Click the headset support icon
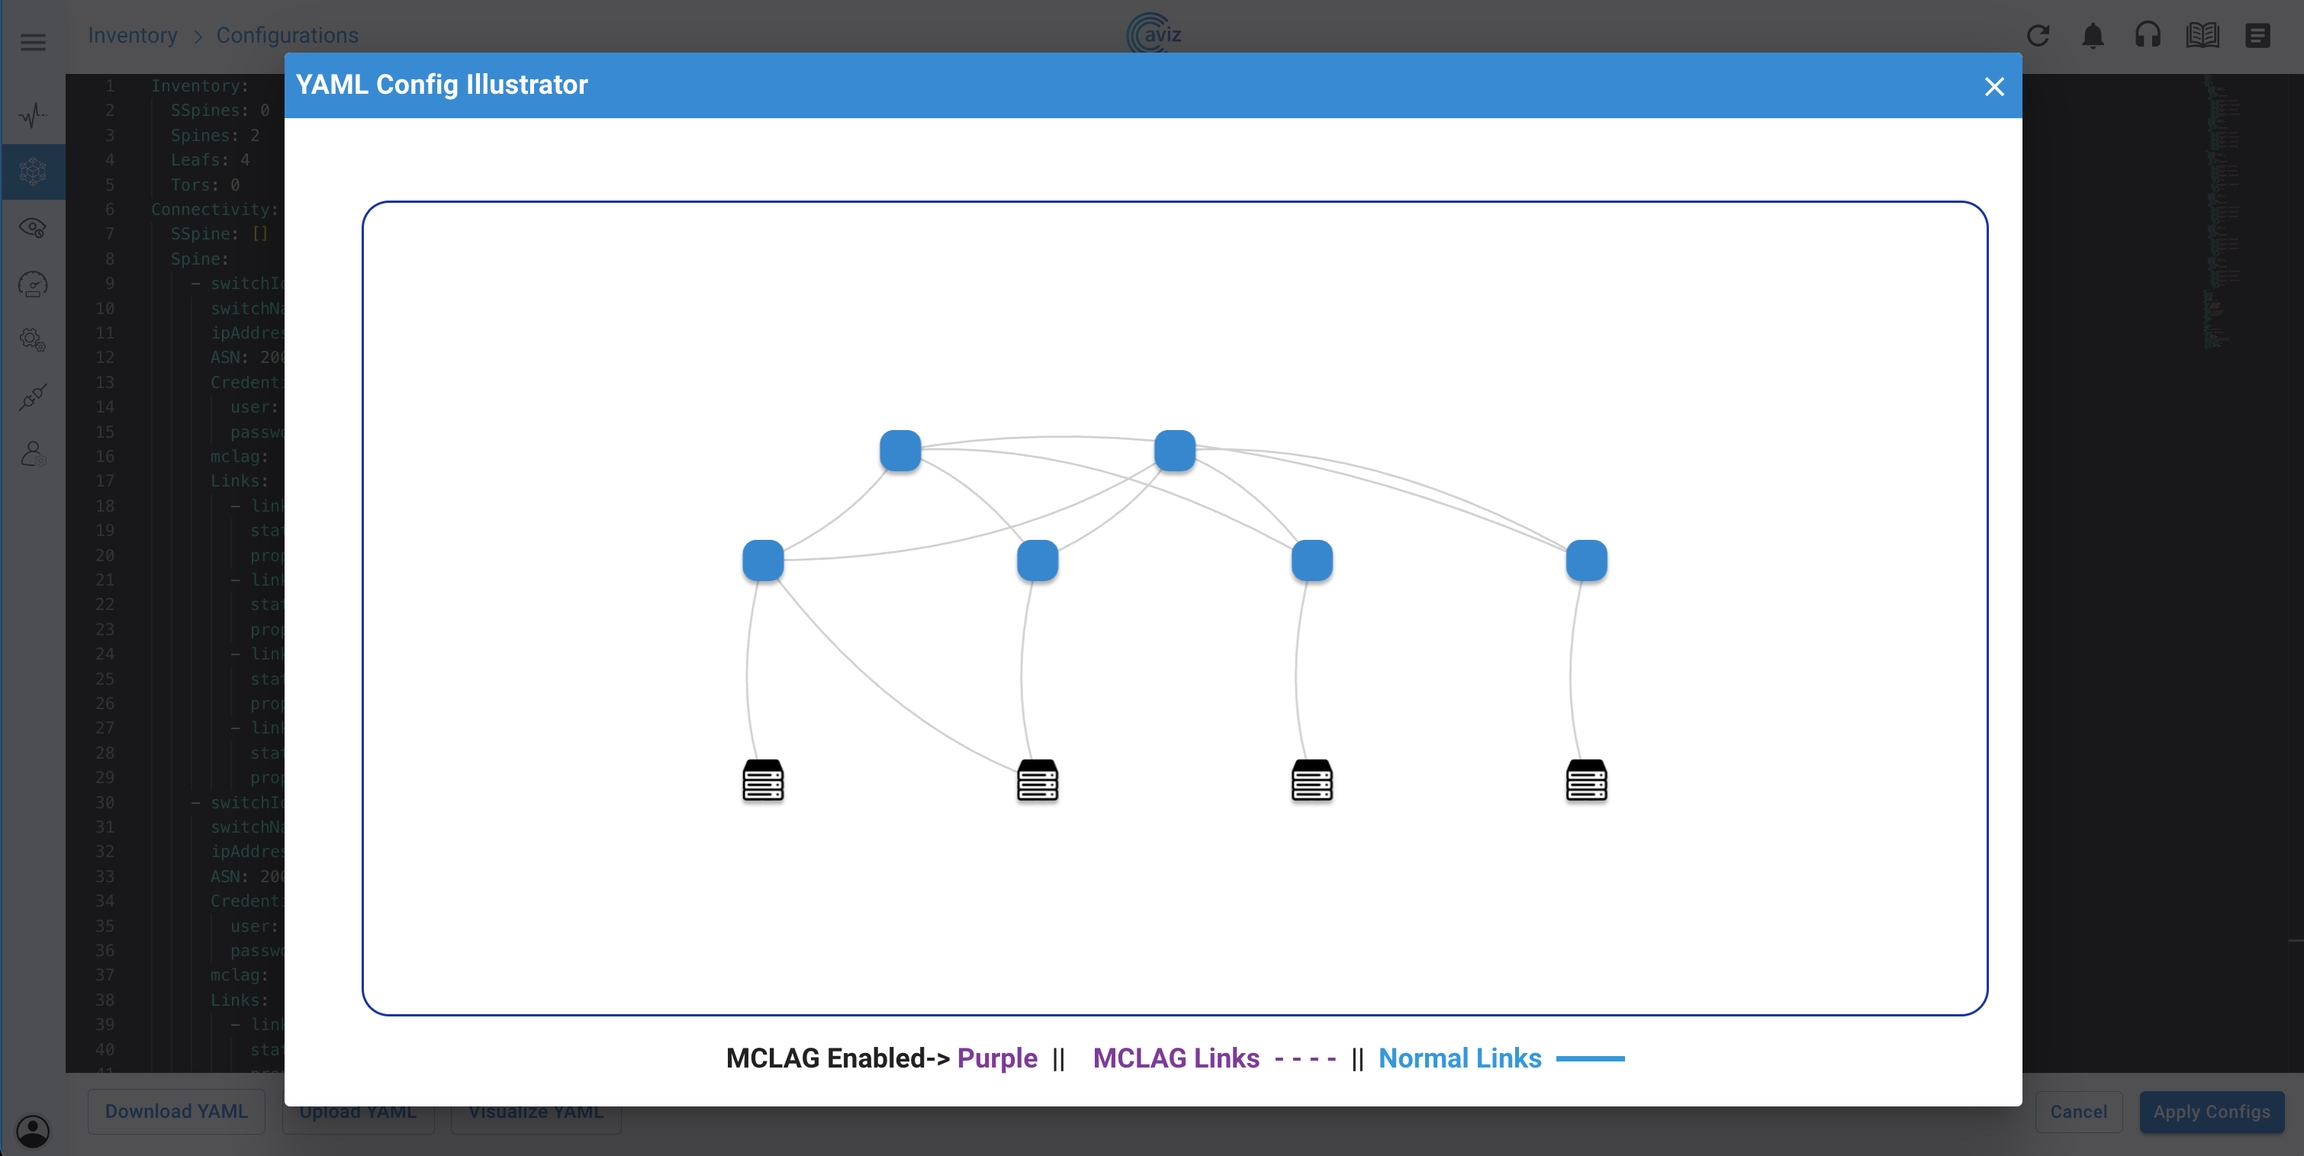 point(2148,36)
